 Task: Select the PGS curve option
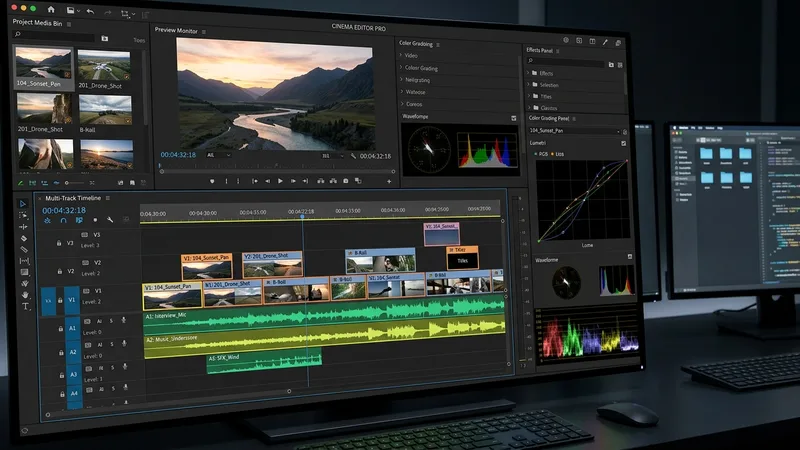541,154
